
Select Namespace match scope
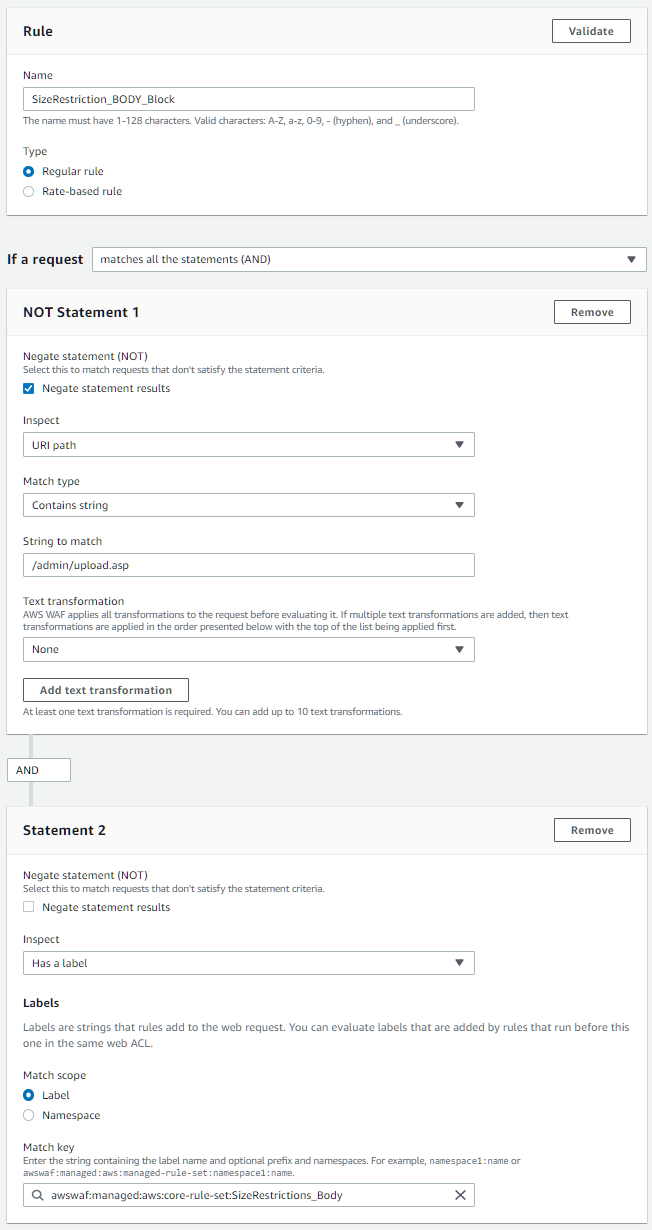[28, 1115]
